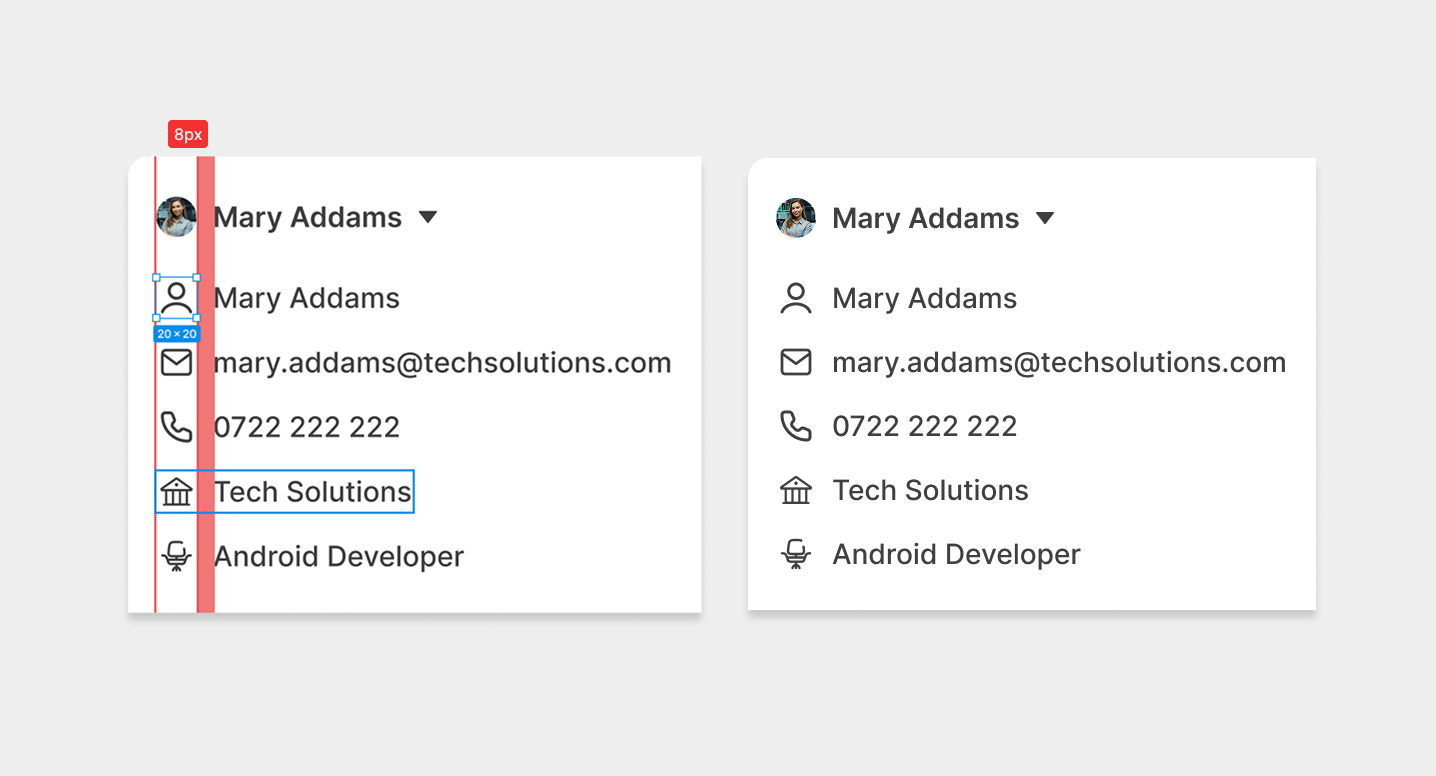This screenshot has height=776, width=1436.
Task: Click the phone icon in right card
Action: point(796,426)
